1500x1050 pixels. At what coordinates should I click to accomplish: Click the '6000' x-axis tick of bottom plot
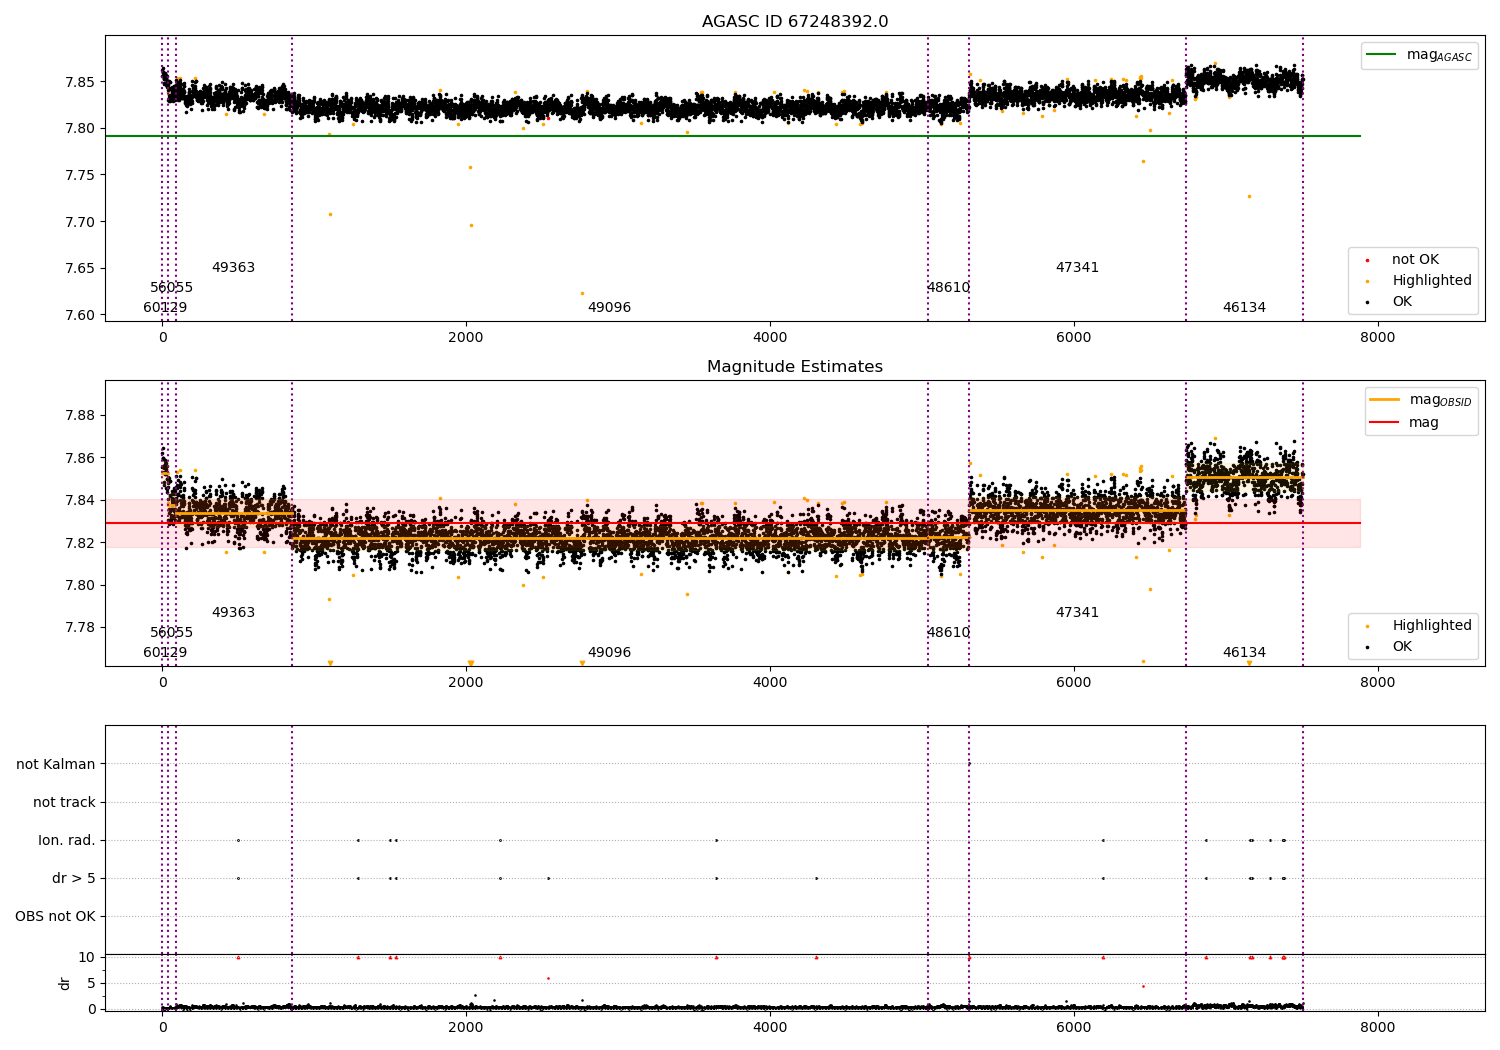(1074, 1028)
